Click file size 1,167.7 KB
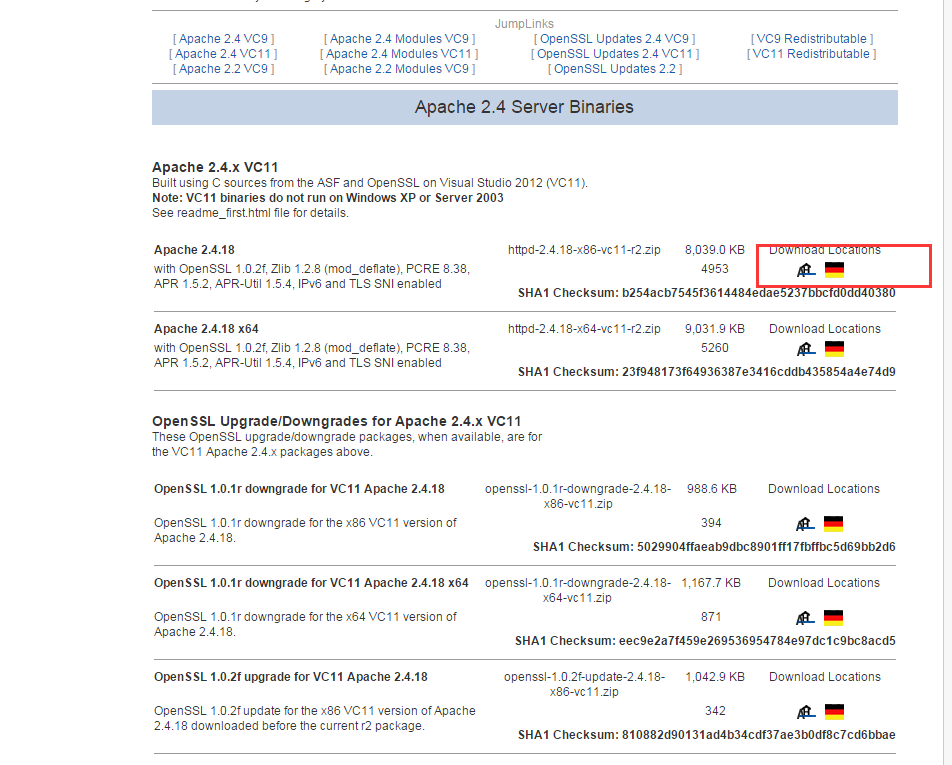This screenshot has width=952, height=765. [x=711, y=583]
